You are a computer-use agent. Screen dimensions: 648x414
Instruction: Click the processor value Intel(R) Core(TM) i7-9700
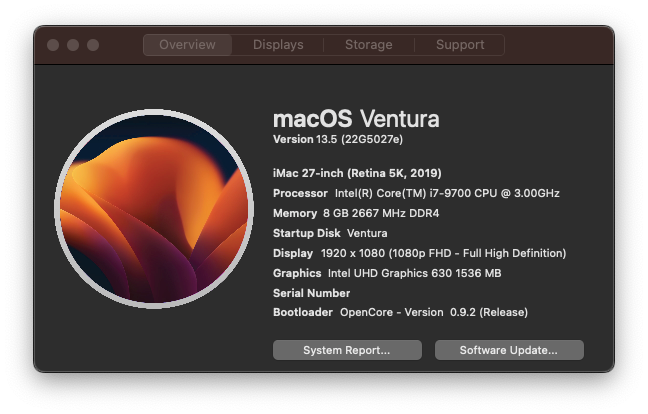(x=447, y=193)
